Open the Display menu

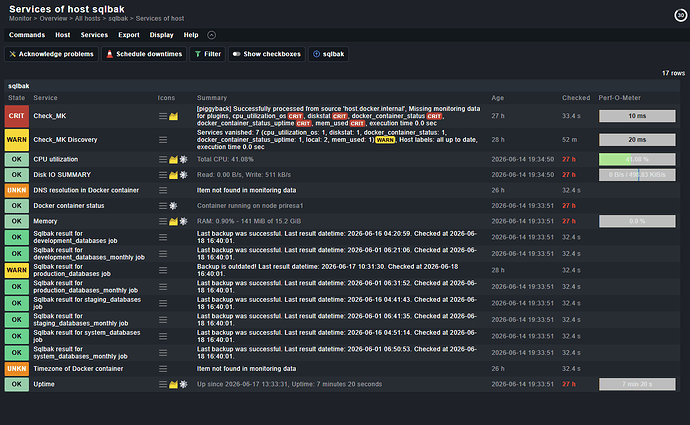[x=161, y=35]
